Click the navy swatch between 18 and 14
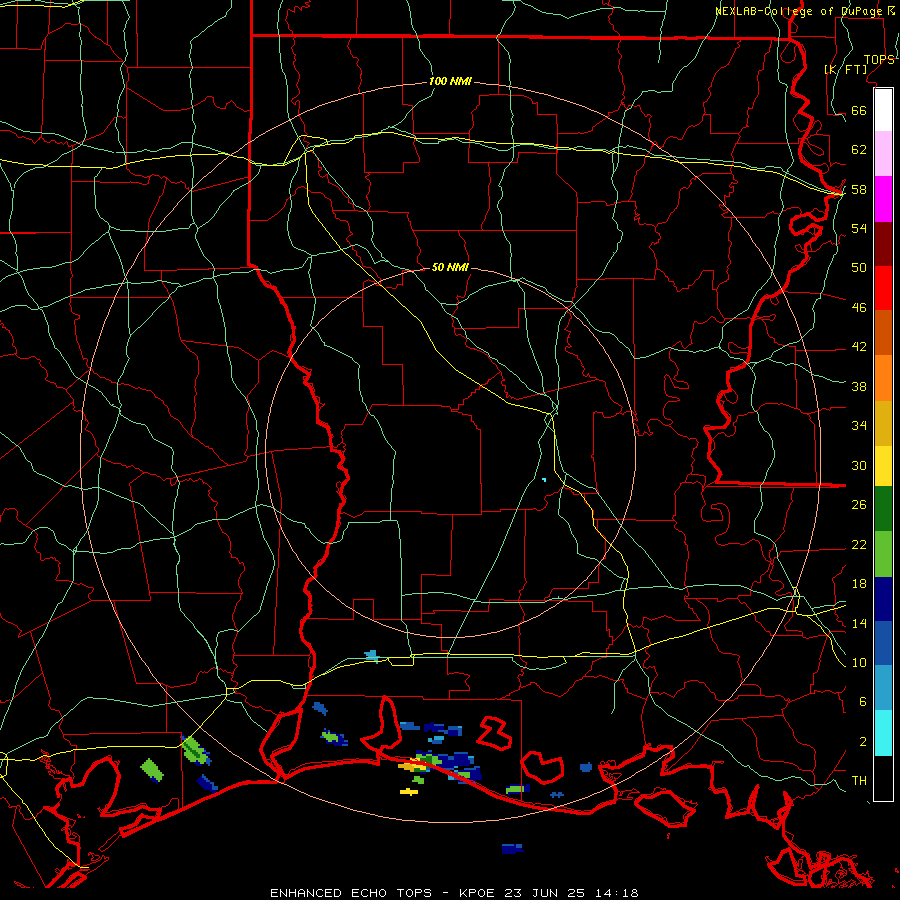This screenshot has width=900, height=900. tap(883, 599)
